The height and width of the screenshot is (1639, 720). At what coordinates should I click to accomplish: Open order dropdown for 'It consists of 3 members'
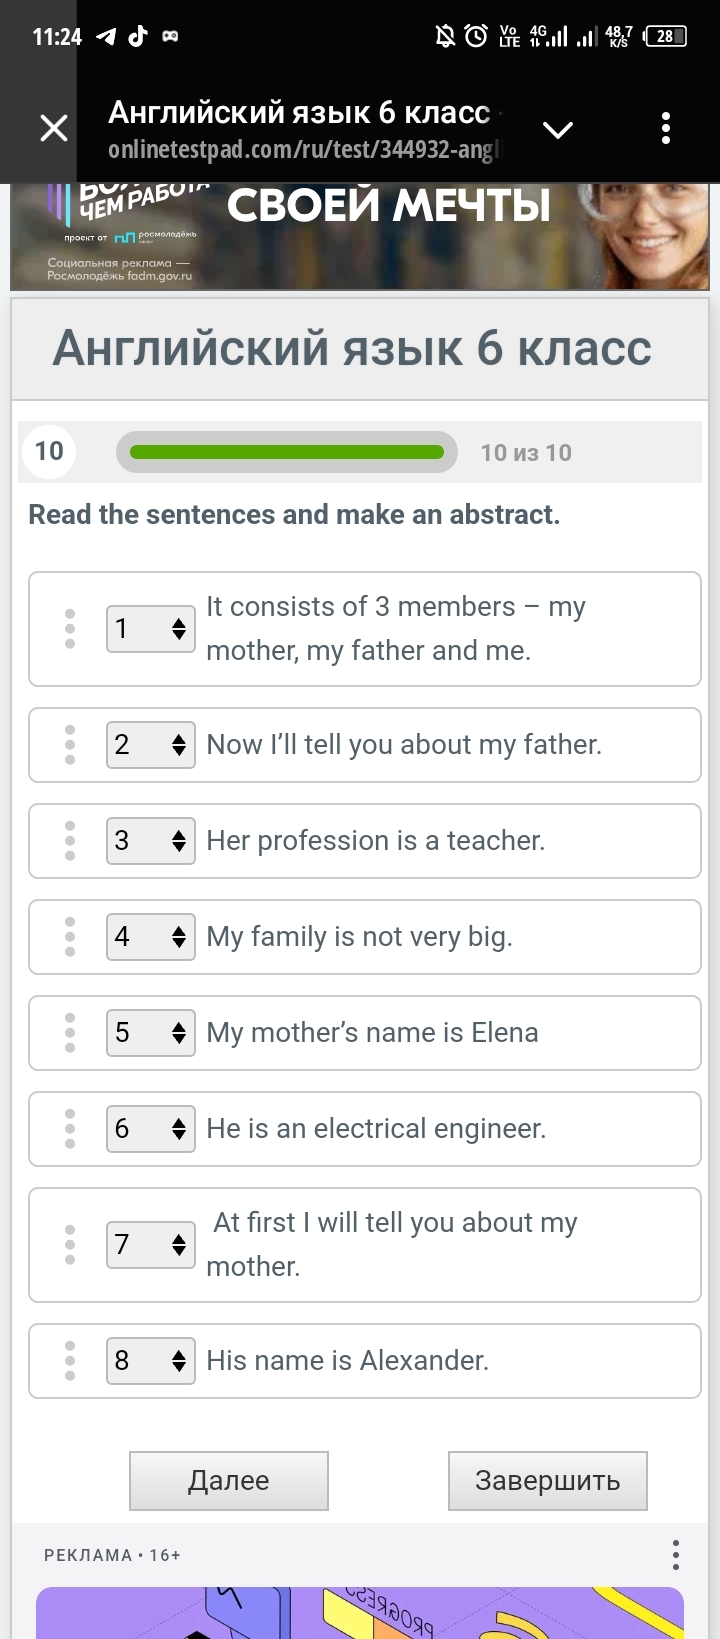point(151,629)
